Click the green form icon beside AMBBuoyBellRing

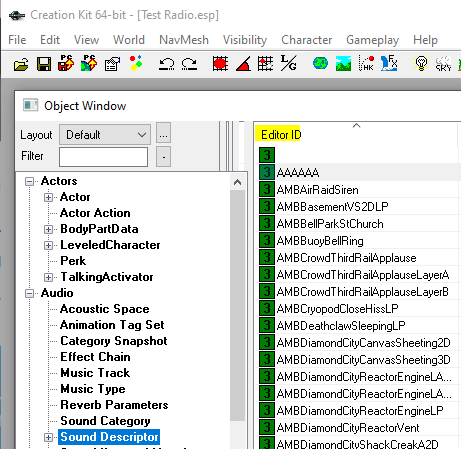pyautogui.click(x=267, y=240)
